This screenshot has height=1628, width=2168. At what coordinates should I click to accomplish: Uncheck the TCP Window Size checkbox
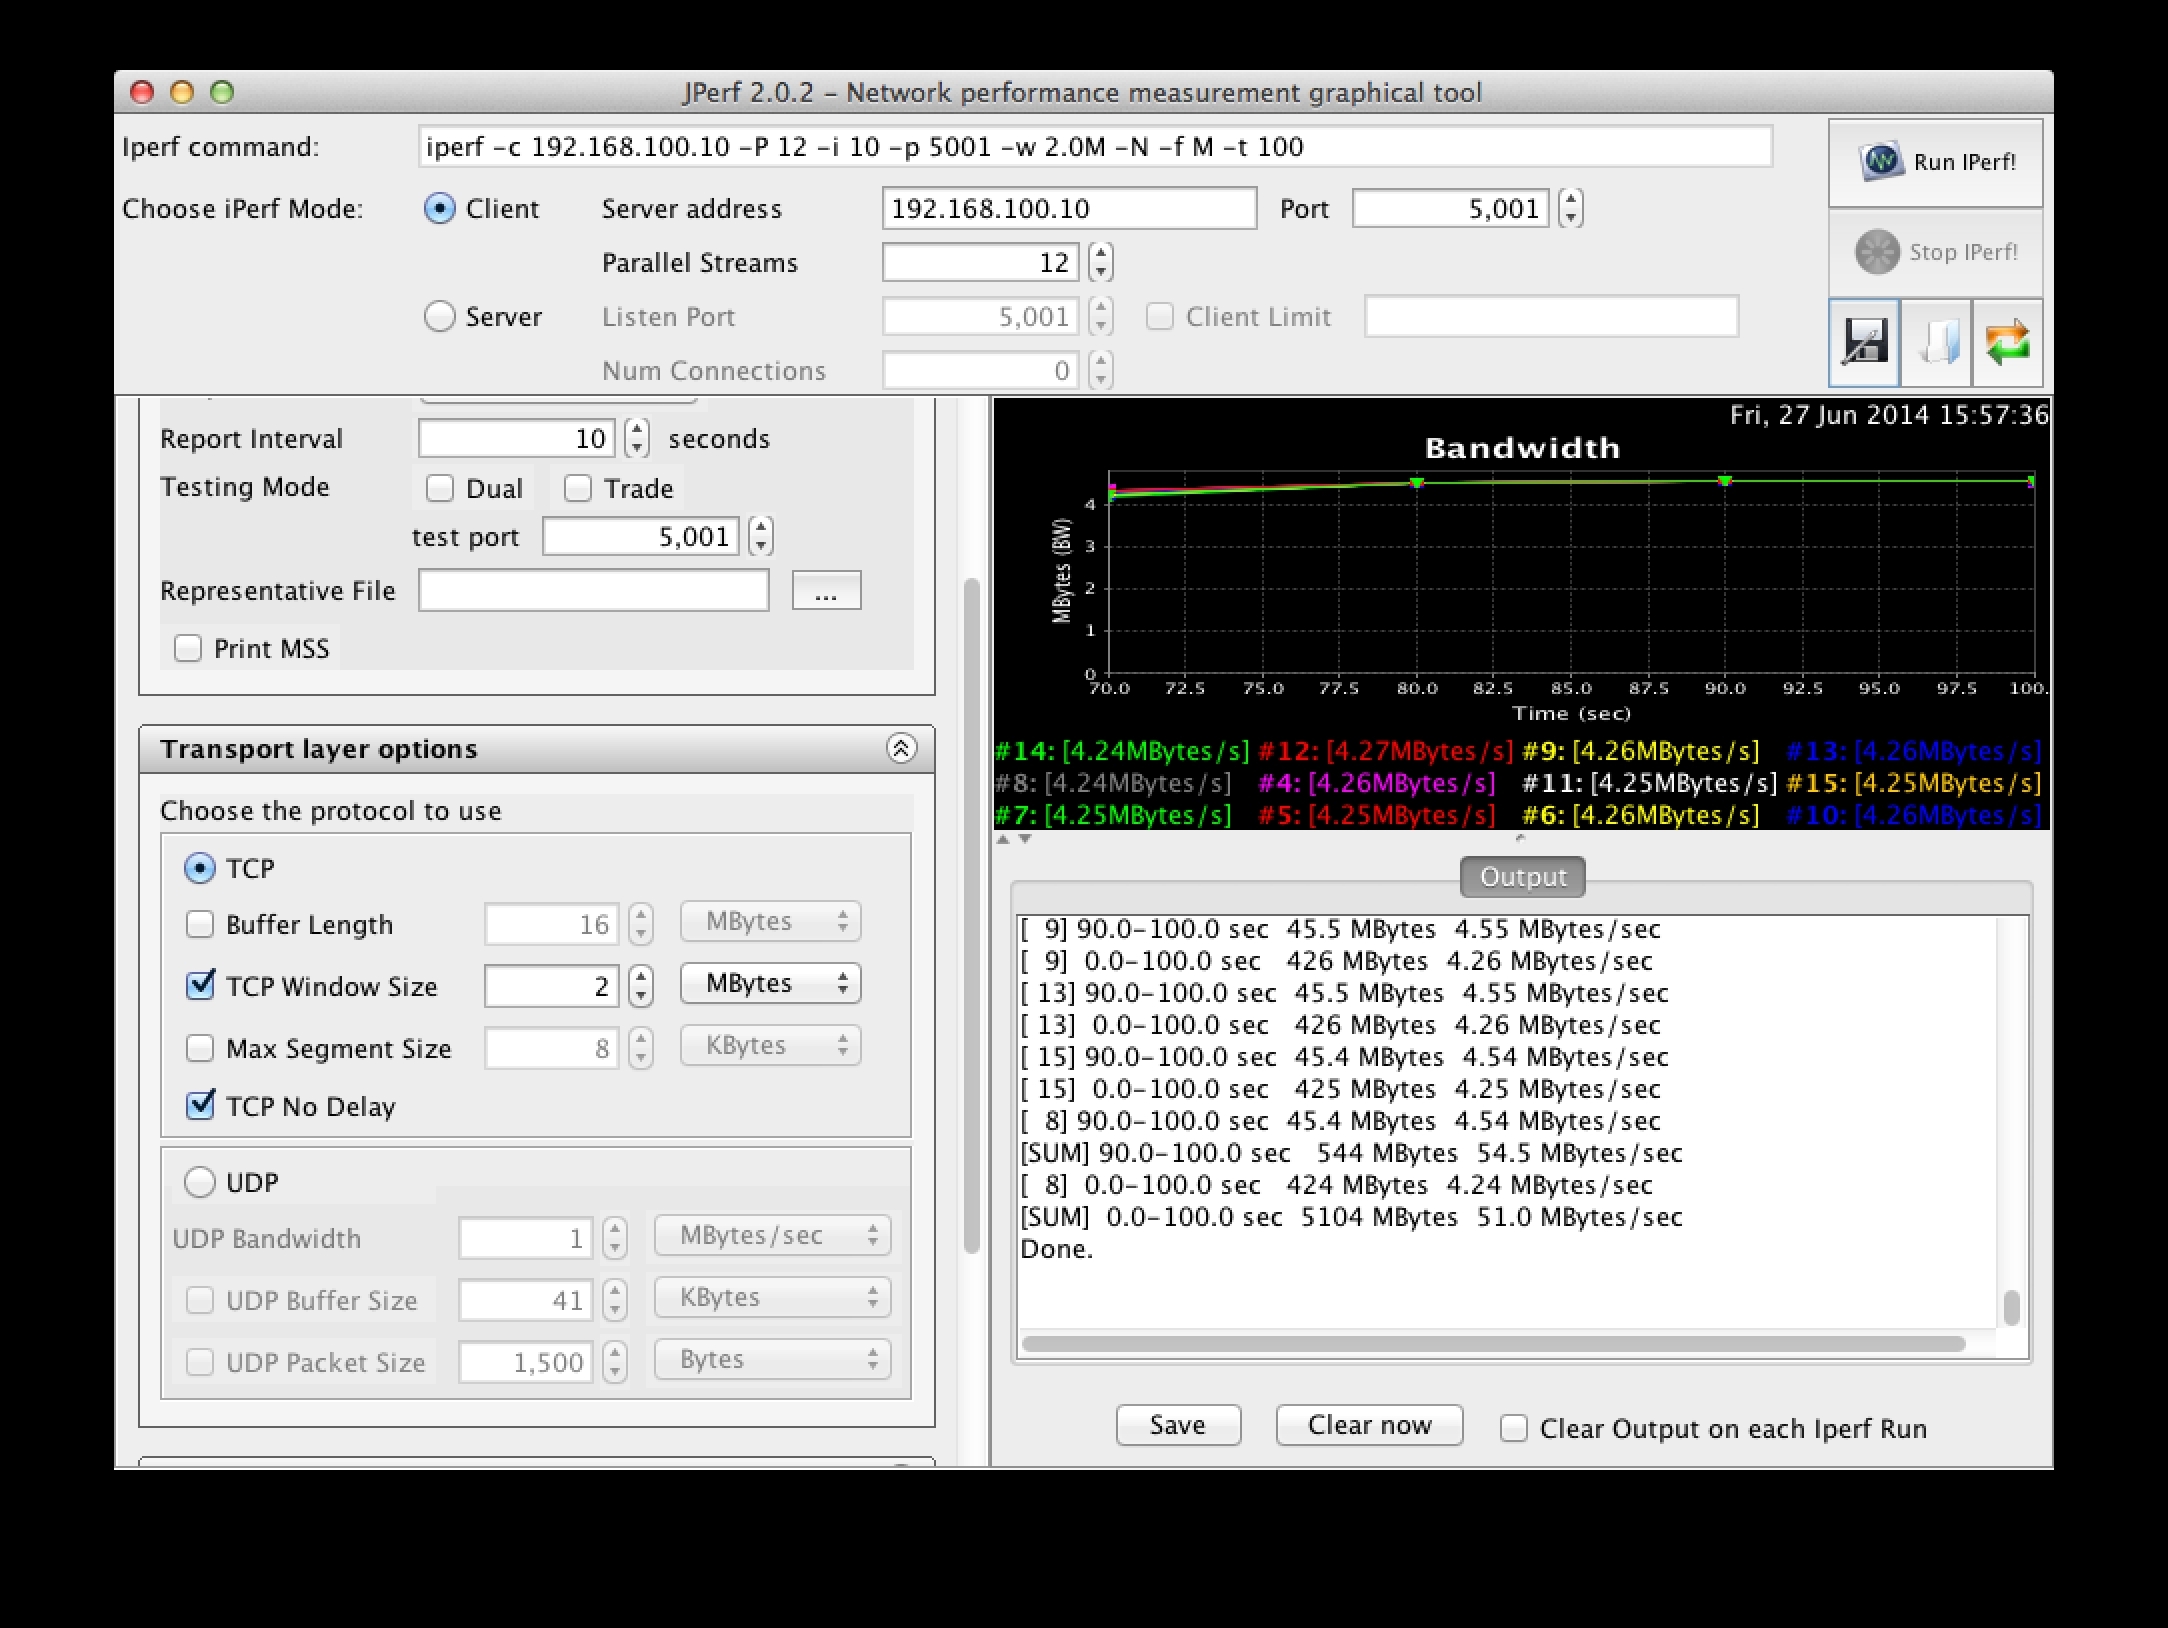click(200, 986)
